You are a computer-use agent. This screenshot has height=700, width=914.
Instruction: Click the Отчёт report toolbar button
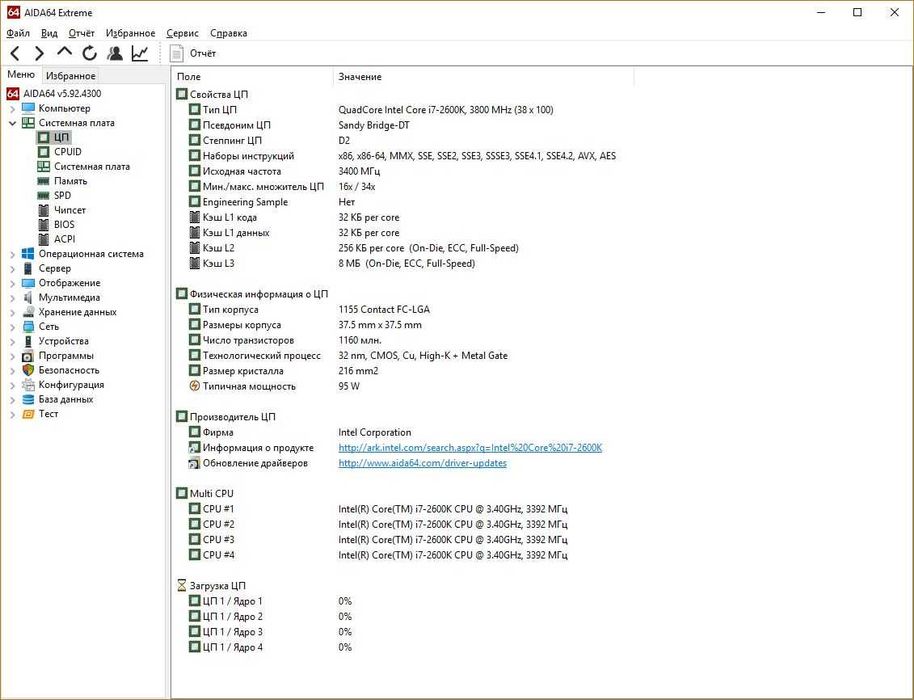[193, 54]
